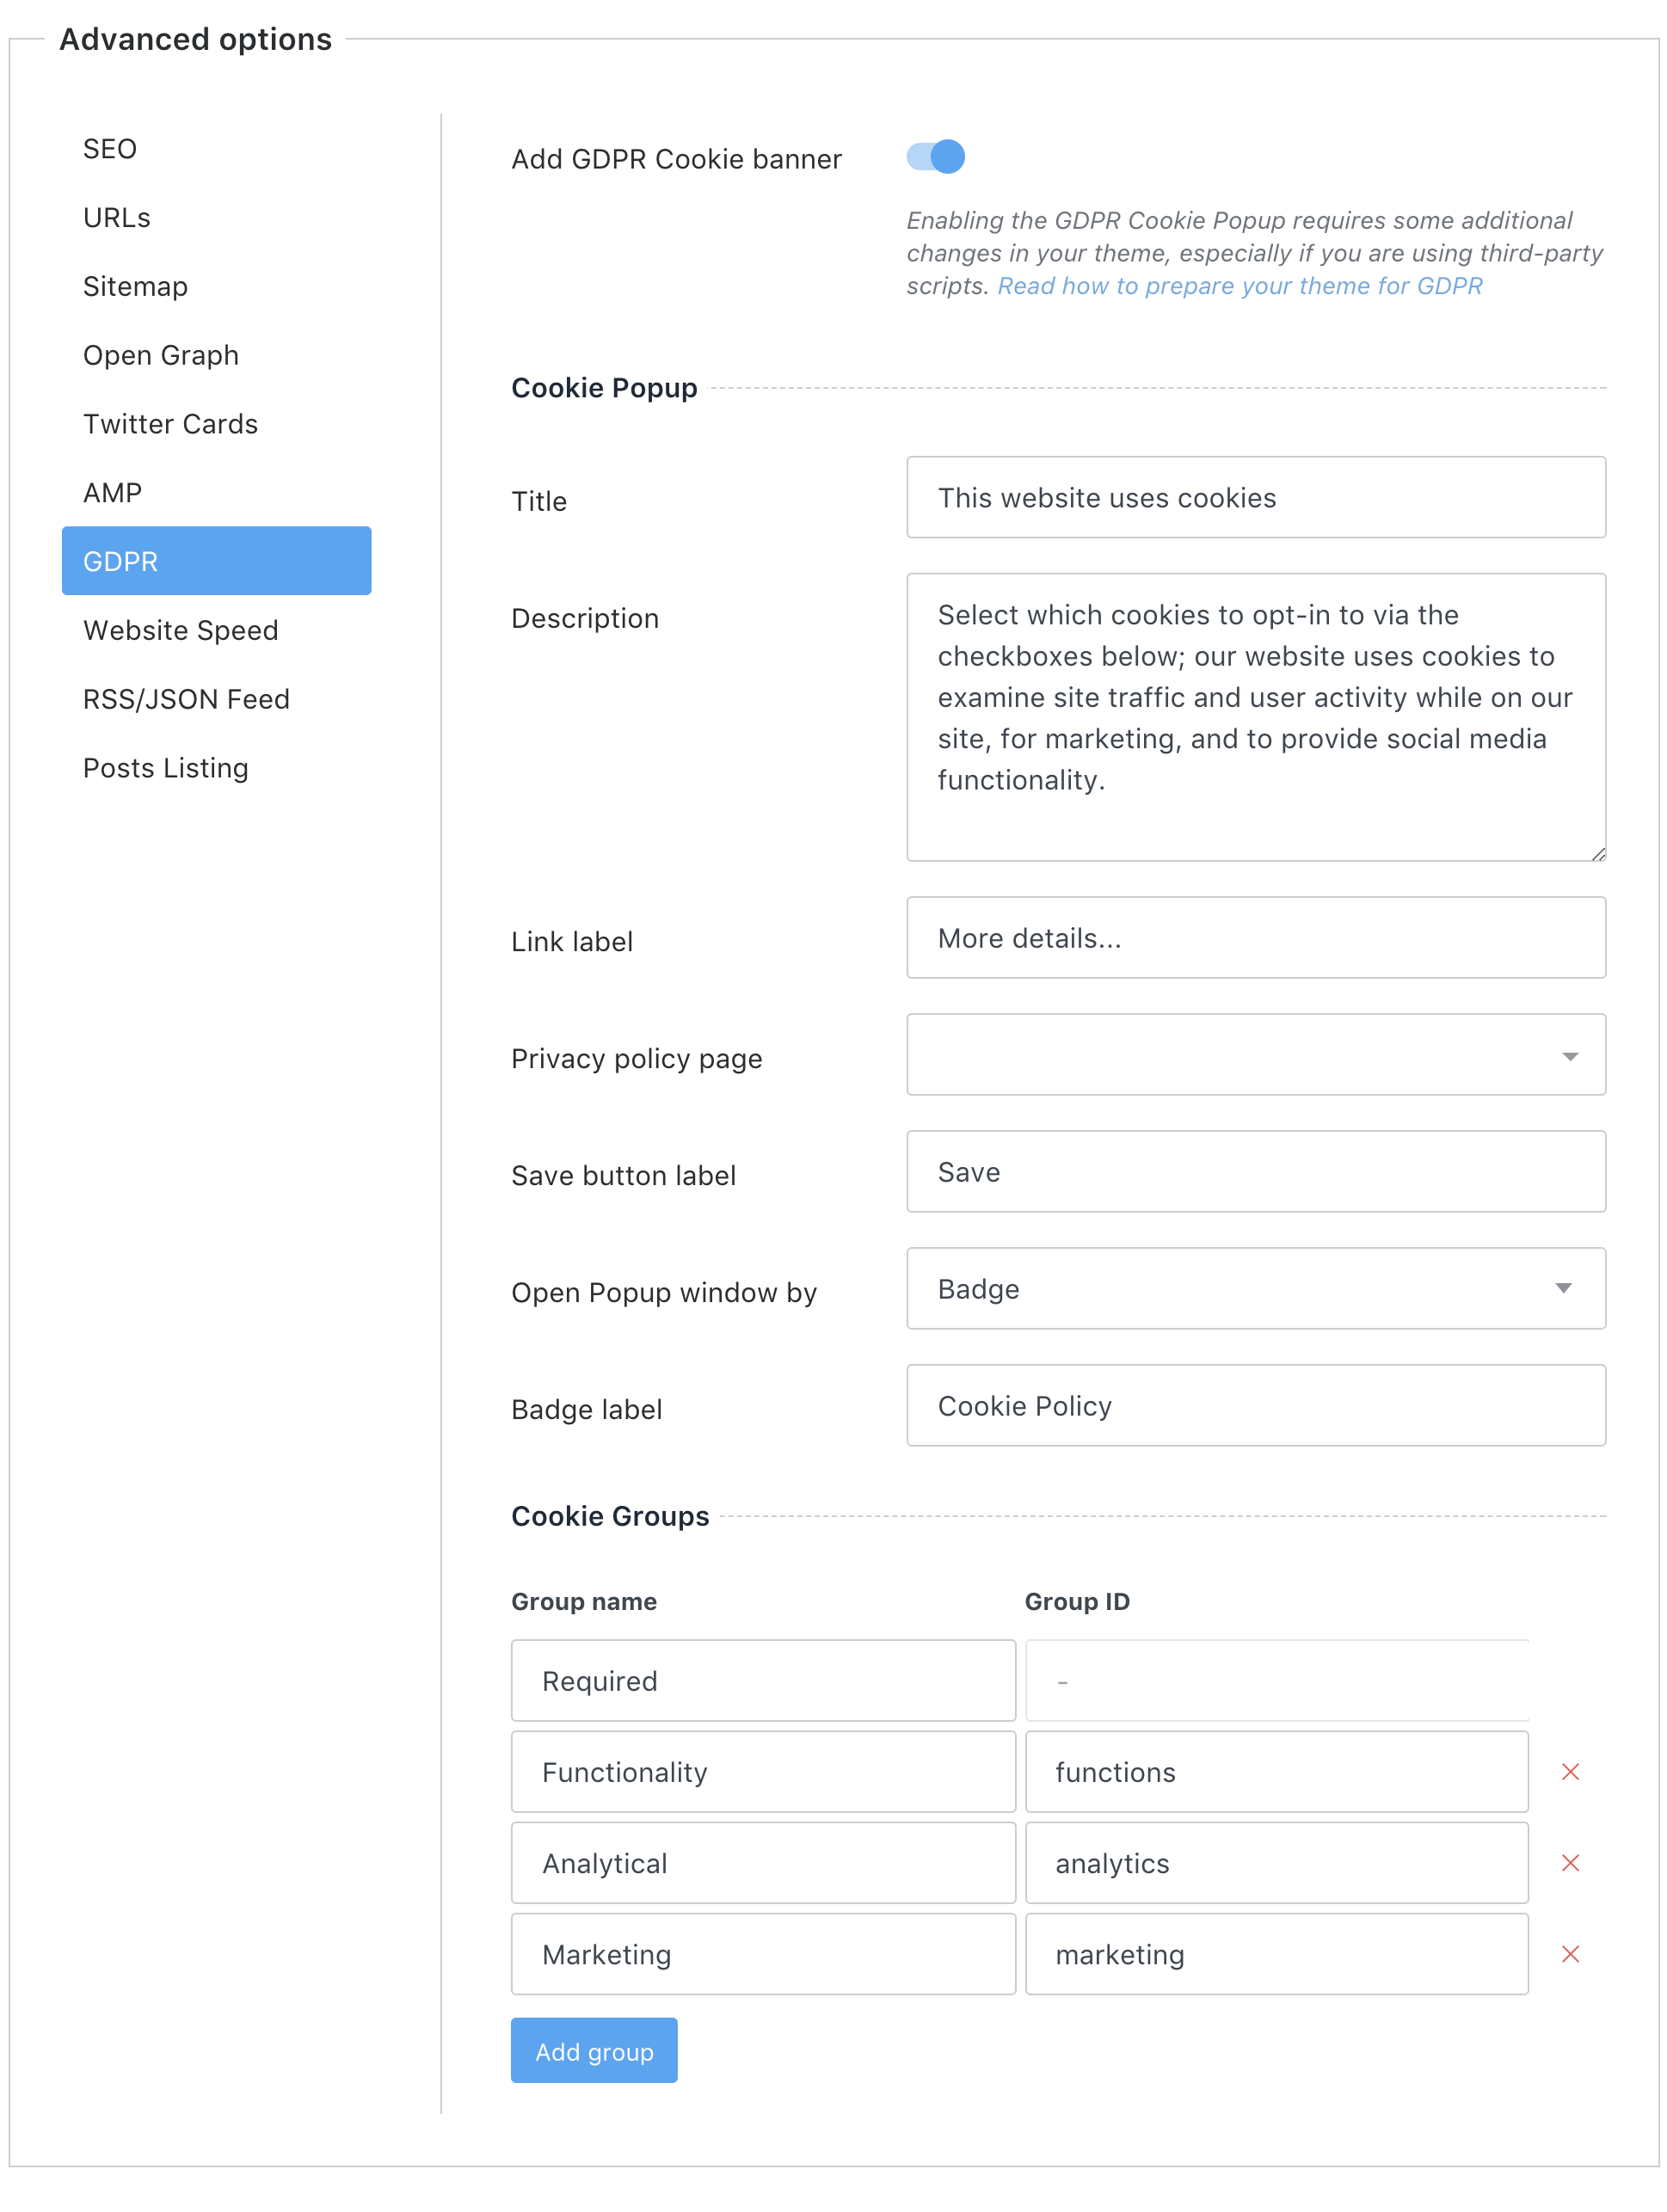Click the Title field containing website cookies text

coord(1256,497)
